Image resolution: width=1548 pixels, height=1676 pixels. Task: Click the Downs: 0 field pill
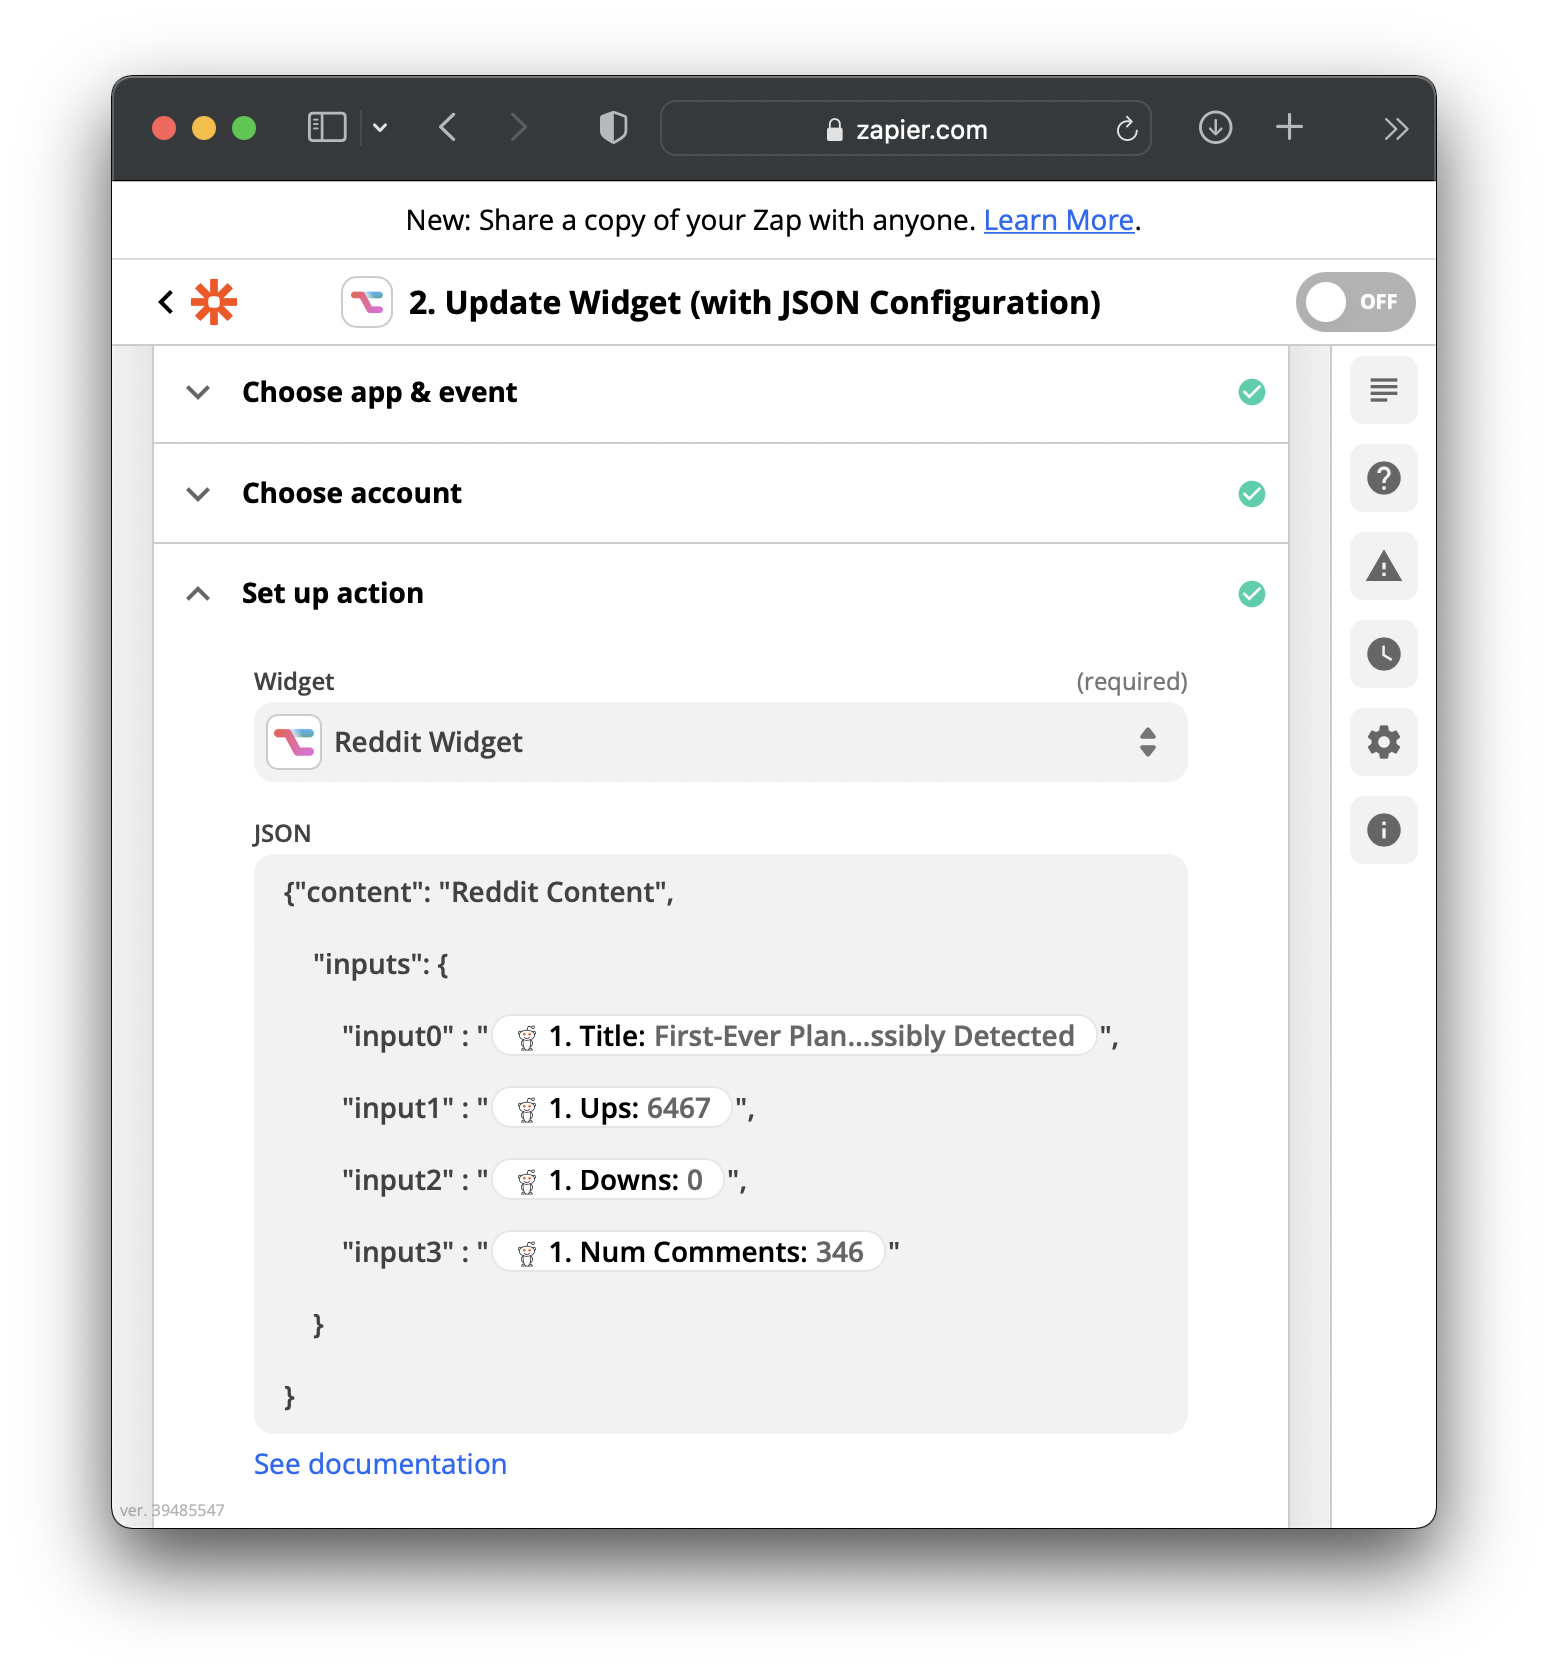pyautogui.click(x=609, y=1180)
